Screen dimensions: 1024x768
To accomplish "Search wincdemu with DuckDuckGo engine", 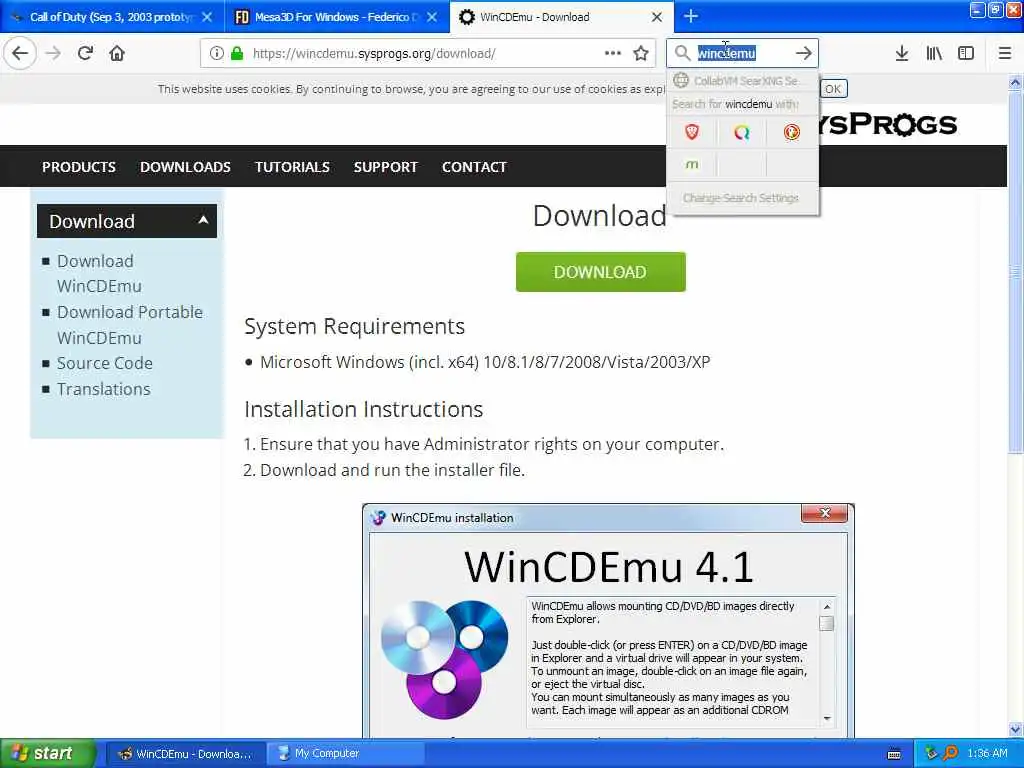I will [x=792, y=133].
